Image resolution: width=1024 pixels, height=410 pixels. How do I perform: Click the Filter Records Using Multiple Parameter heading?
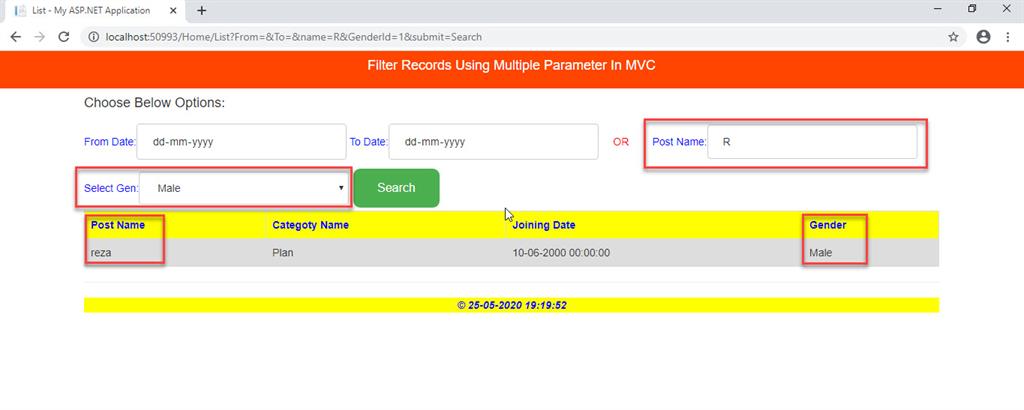(x=511, y=65)
